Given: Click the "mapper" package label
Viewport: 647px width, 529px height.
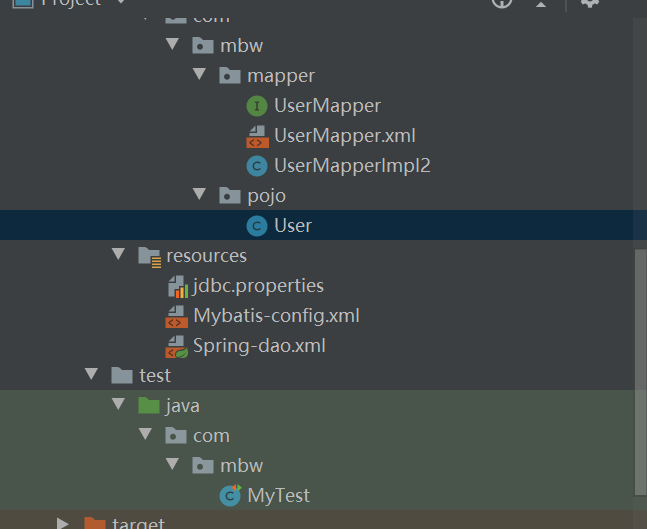Looking at the screenshot, I should [281, 76].
